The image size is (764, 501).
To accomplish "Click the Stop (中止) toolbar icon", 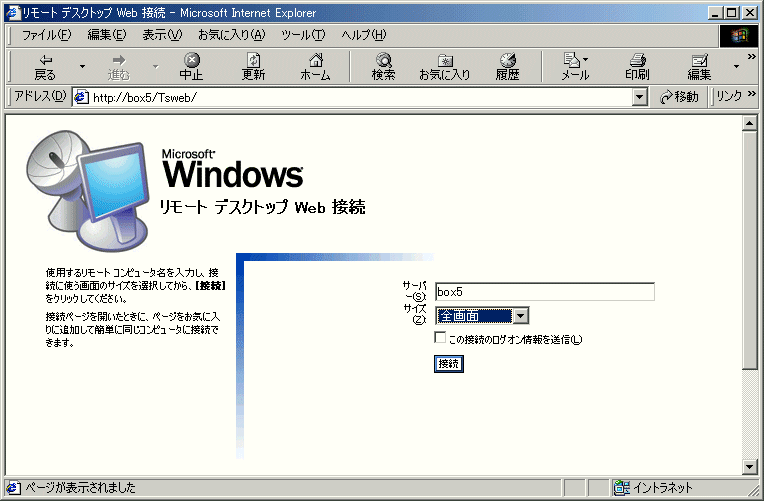I will [191, 66].
